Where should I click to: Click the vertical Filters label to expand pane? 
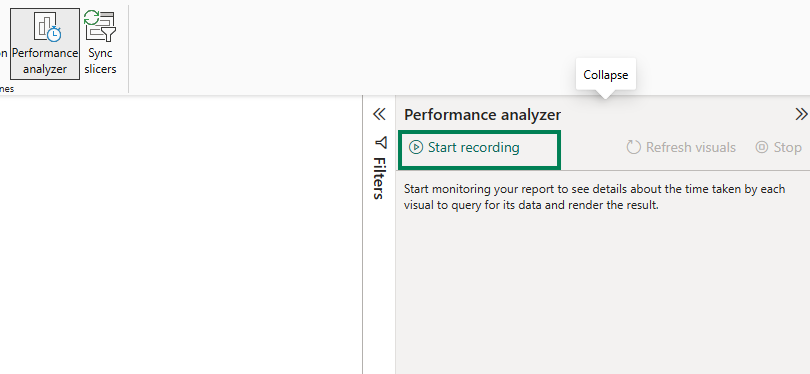coord(380,178)
